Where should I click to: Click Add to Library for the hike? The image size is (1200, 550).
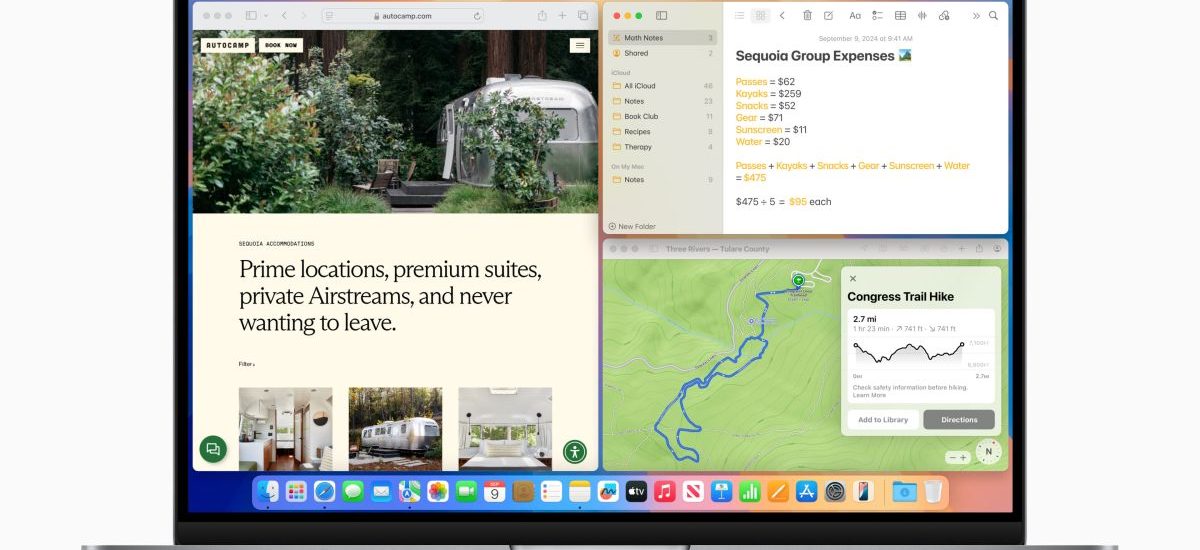883,420
